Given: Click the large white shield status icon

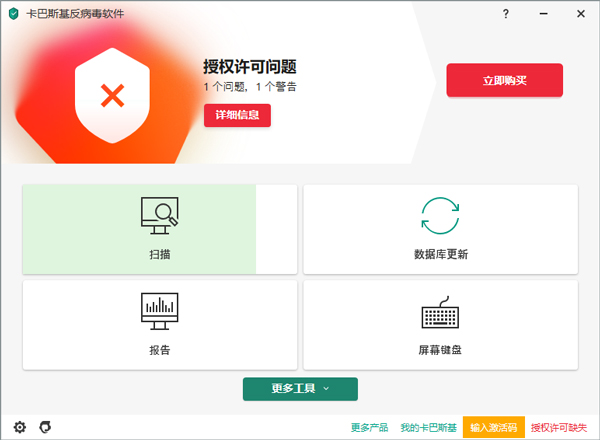Looking at the screenshot, I should (x=112, y=96).
